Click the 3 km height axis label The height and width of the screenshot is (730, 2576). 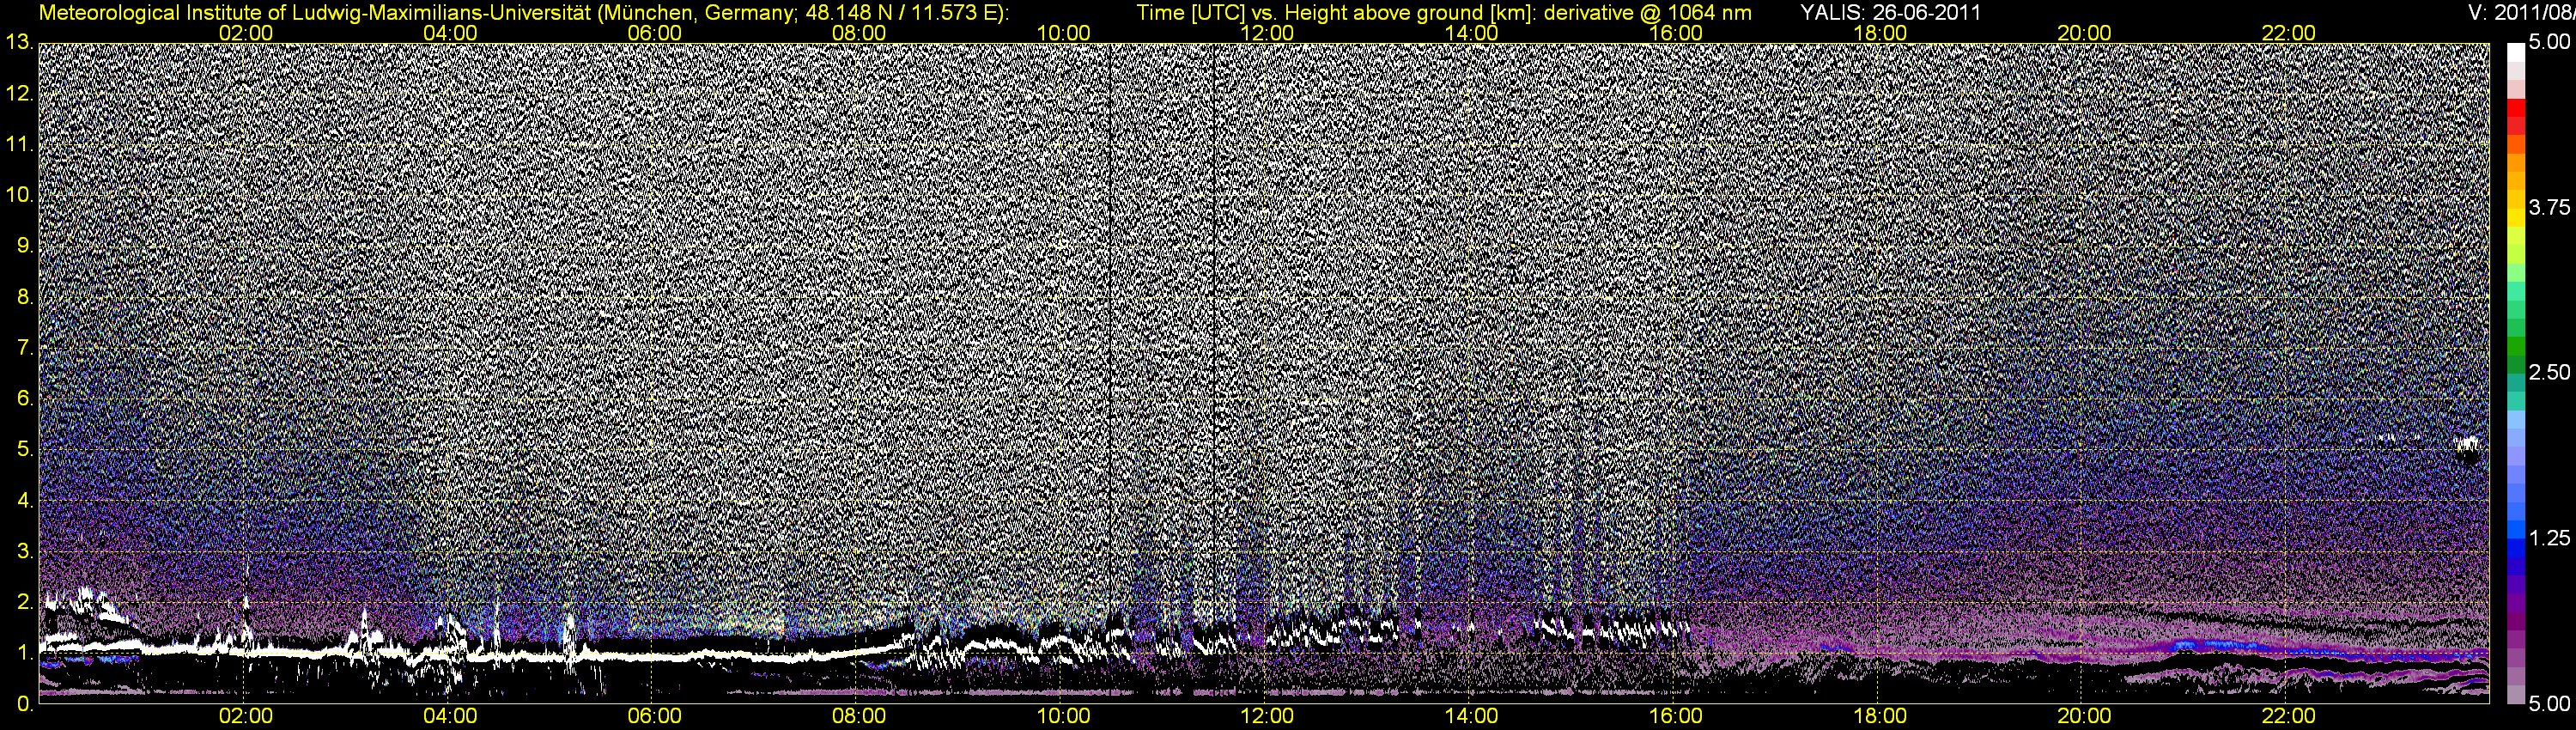coord(24,552)
